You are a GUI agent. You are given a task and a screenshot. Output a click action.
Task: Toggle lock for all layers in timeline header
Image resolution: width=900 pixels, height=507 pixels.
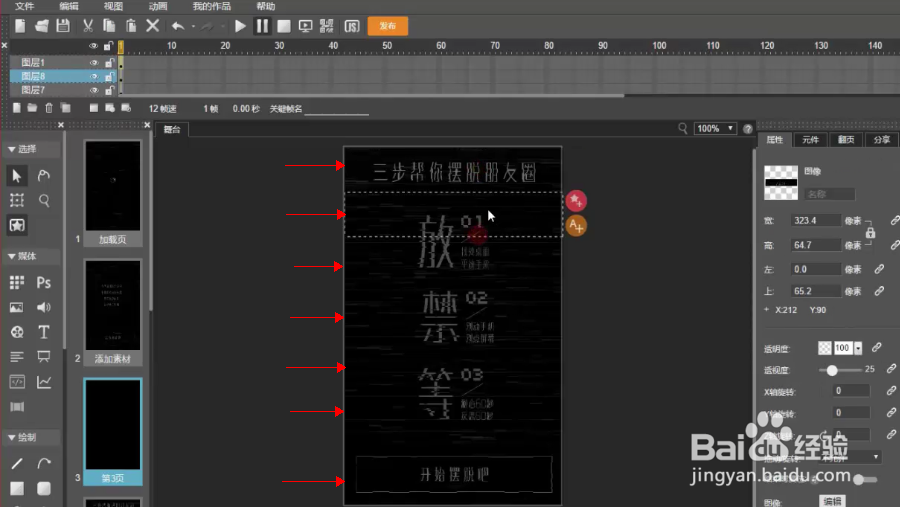(108, 46)
